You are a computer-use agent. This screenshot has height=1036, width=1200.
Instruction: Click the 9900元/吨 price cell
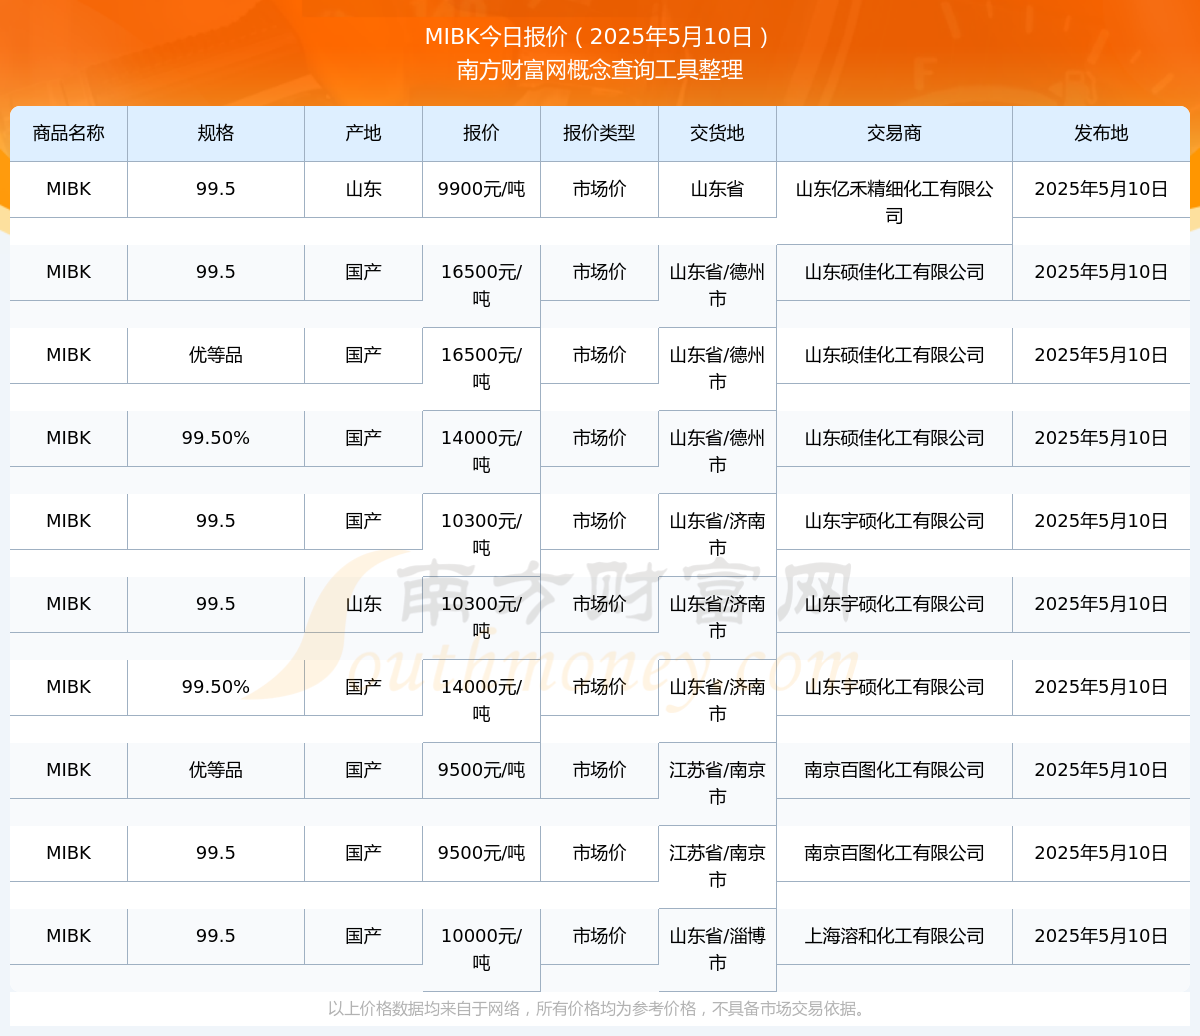pyautogui.click(x=482, y=189)
